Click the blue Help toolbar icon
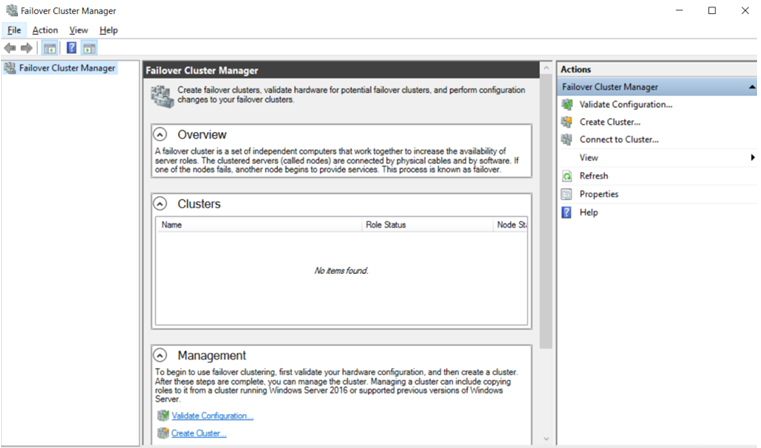This screenshot has width=761, height=448. (x=71, y=48)
